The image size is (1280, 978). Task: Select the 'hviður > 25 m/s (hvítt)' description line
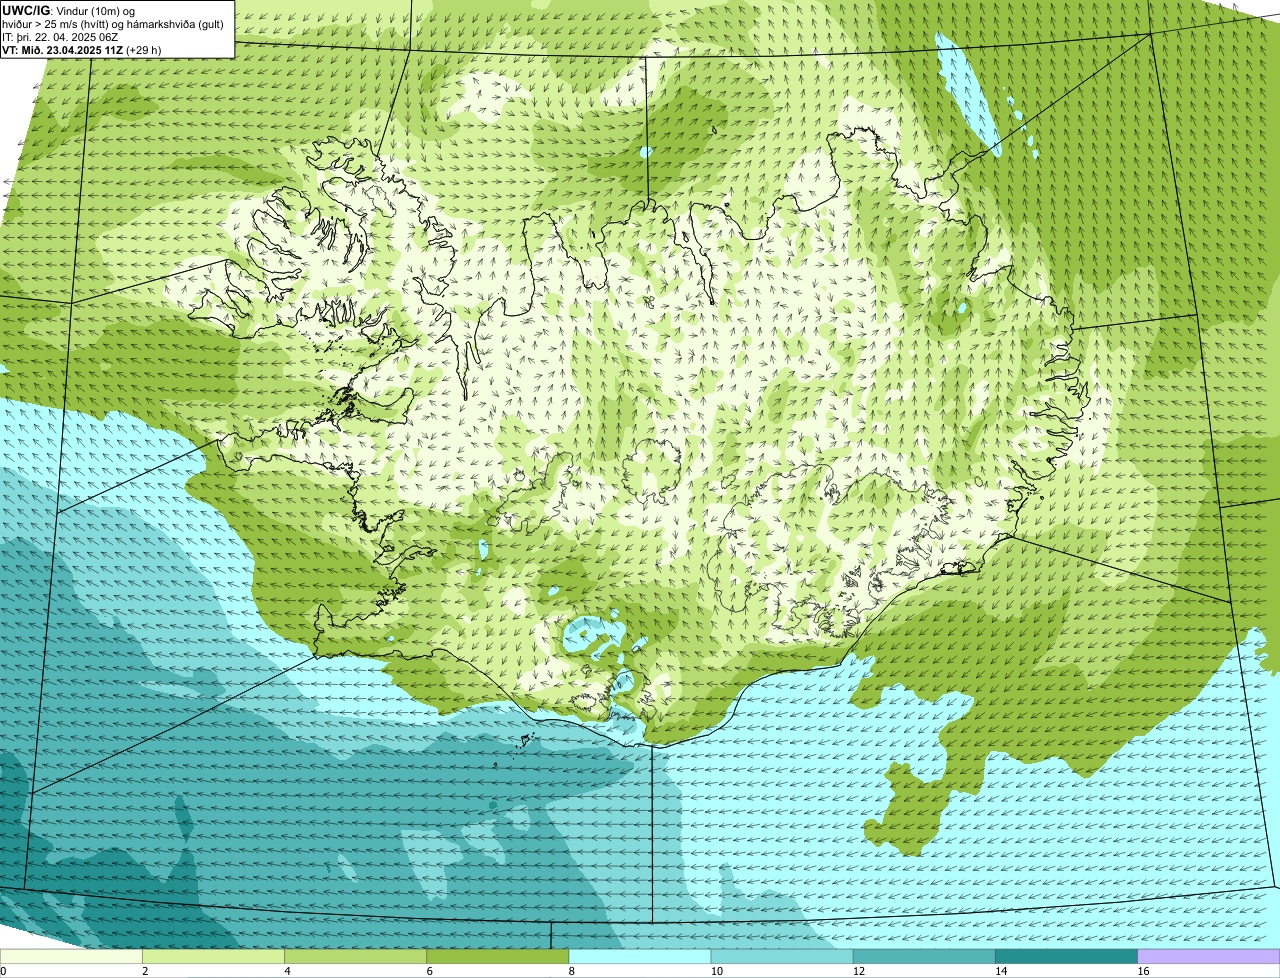click(113, 24)
